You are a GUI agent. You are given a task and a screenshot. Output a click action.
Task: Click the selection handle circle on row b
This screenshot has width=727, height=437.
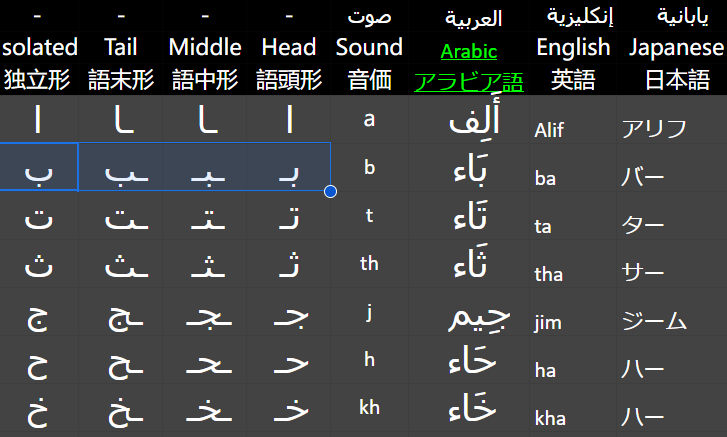click(331, 191)
